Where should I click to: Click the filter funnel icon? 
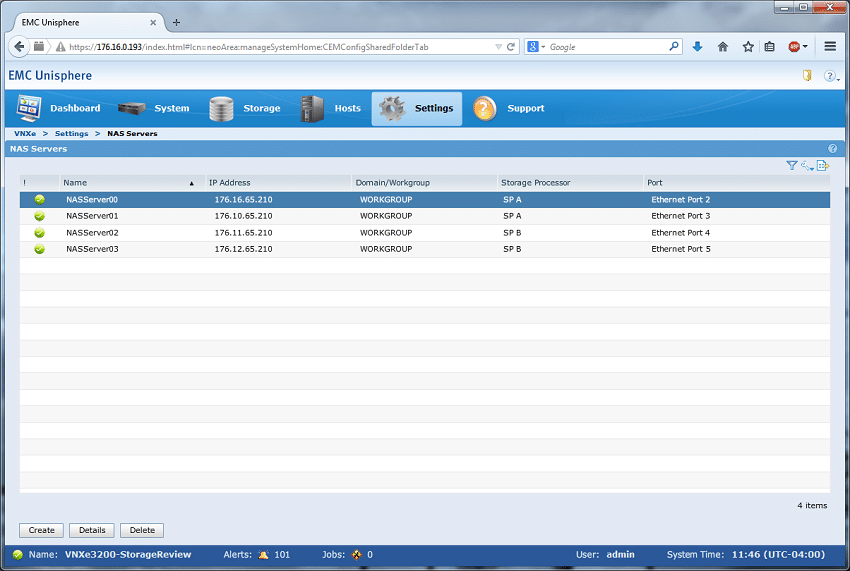tap(791, 165)
